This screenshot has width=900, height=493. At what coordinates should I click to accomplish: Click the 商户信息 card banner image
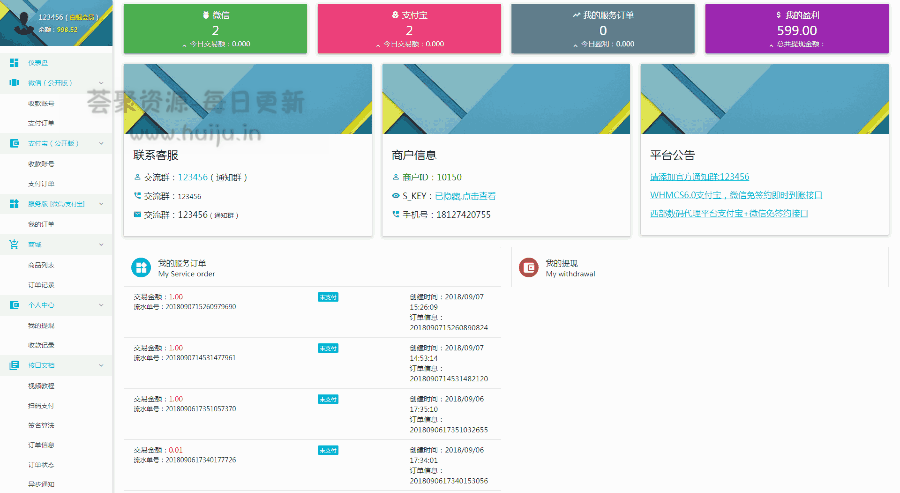[x=506, y=99]
